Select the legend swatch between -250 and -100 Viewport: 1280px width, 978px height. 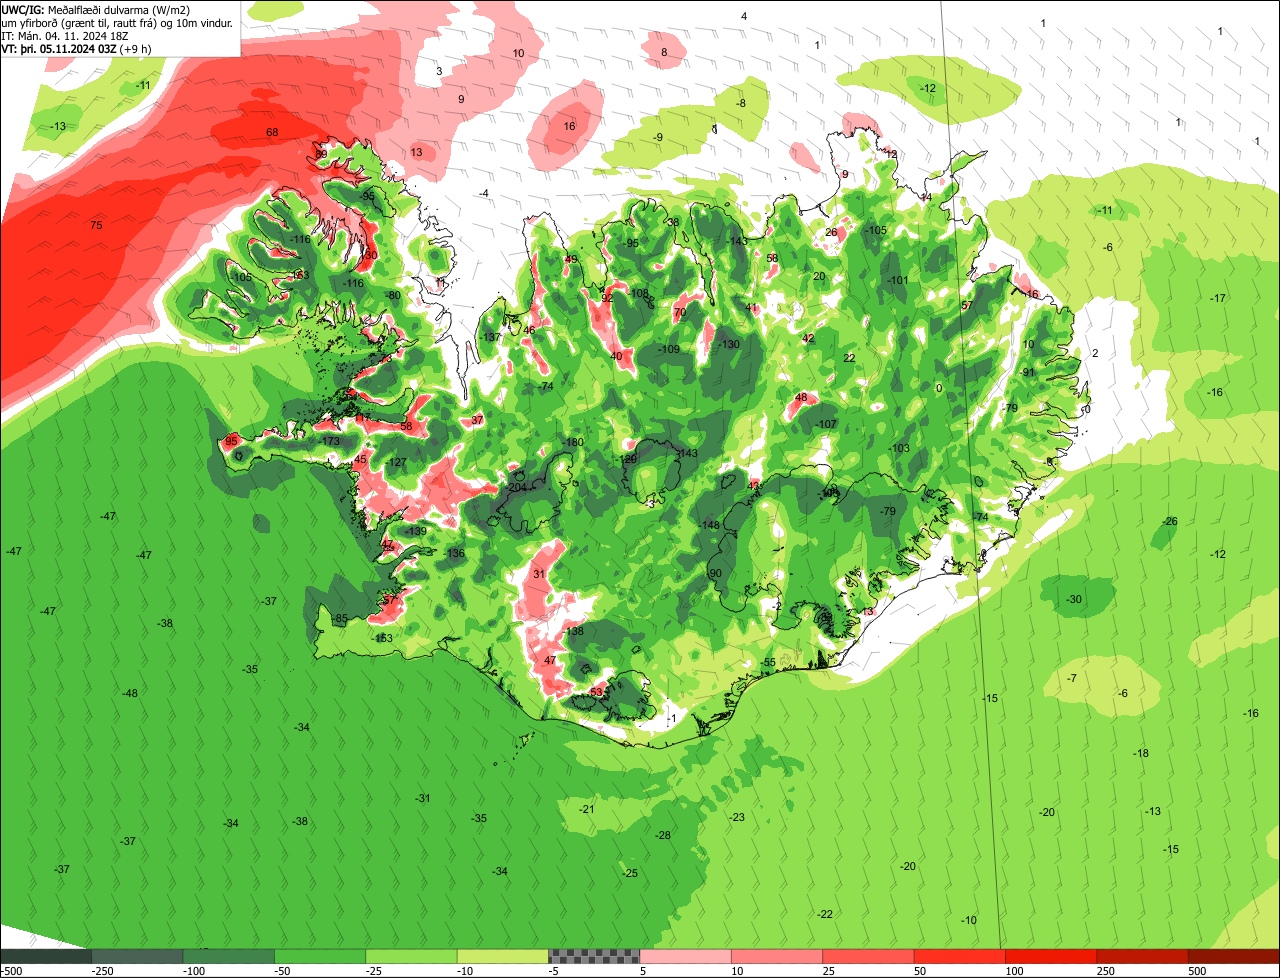[x=138, y=956]
